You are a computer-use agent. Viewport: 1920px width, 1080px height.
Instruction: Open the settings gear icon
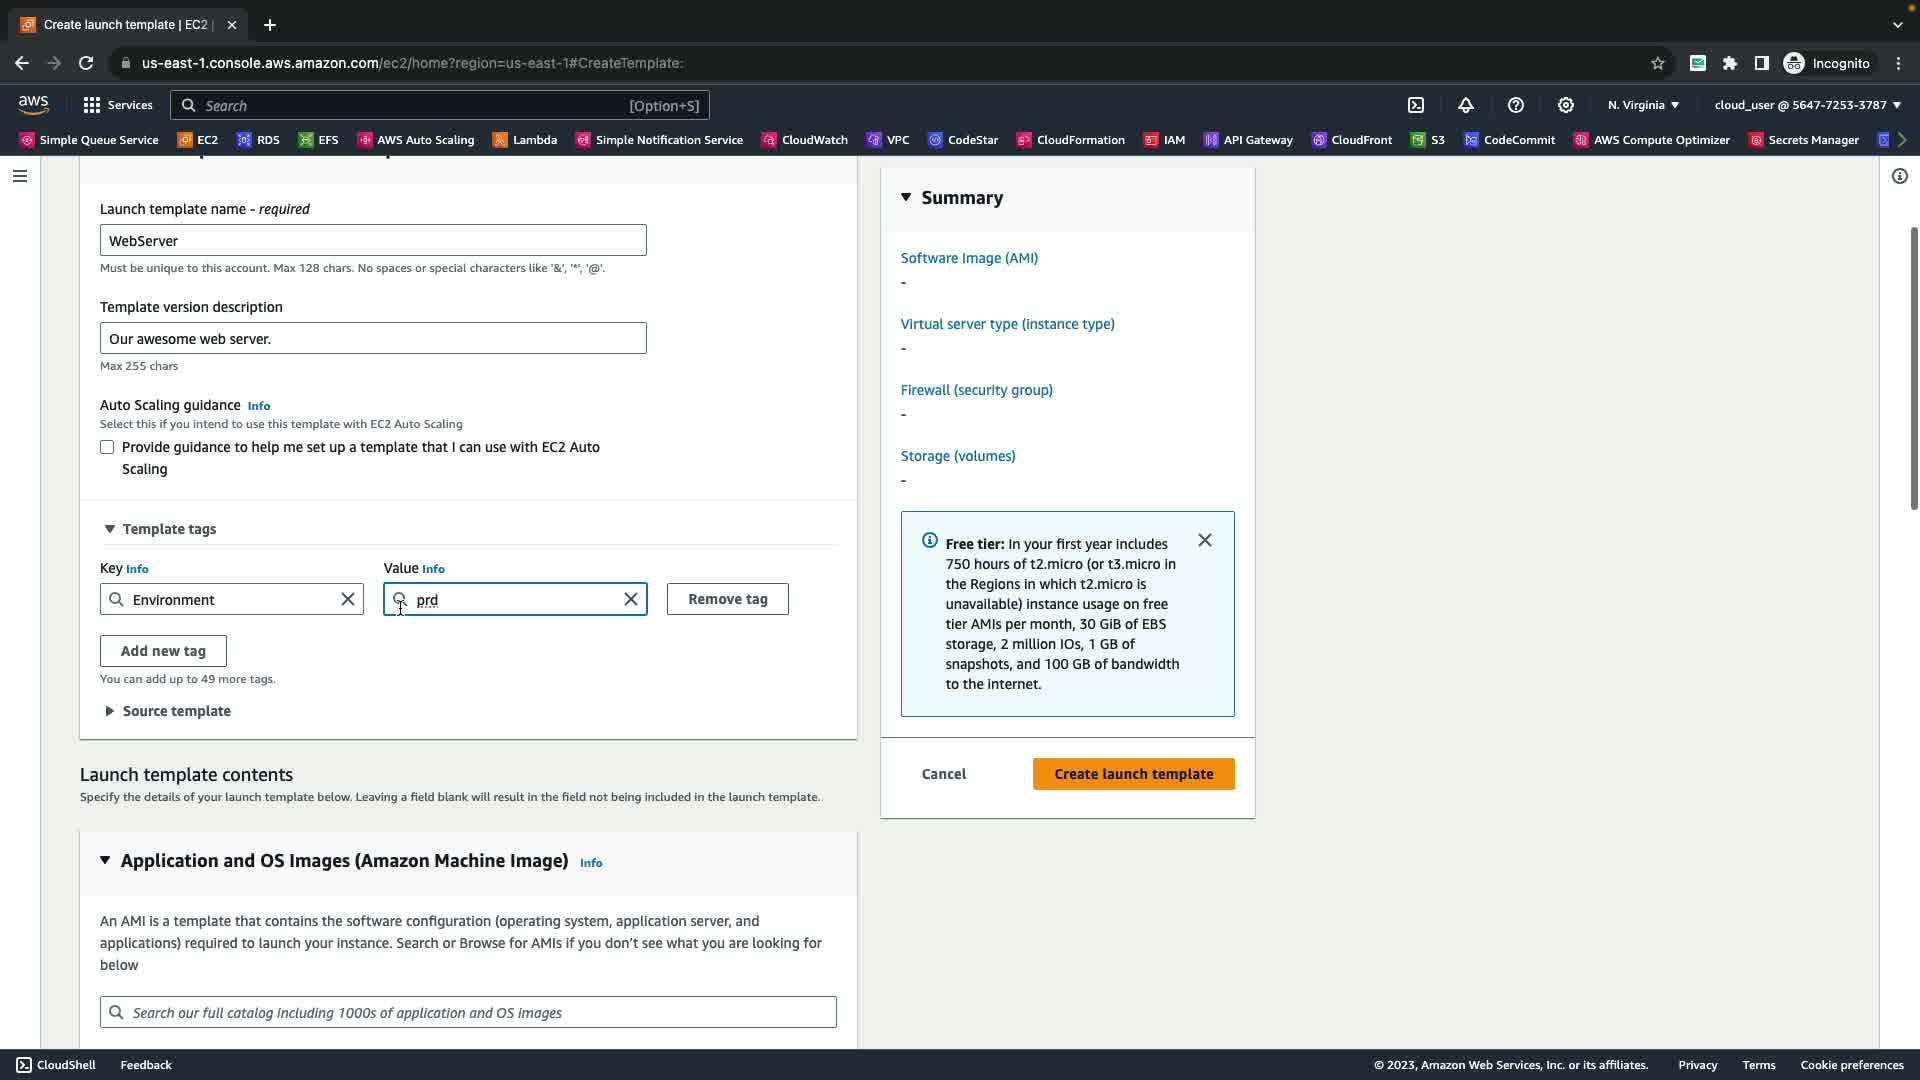pyautogui.click(x=1566, y=105)
